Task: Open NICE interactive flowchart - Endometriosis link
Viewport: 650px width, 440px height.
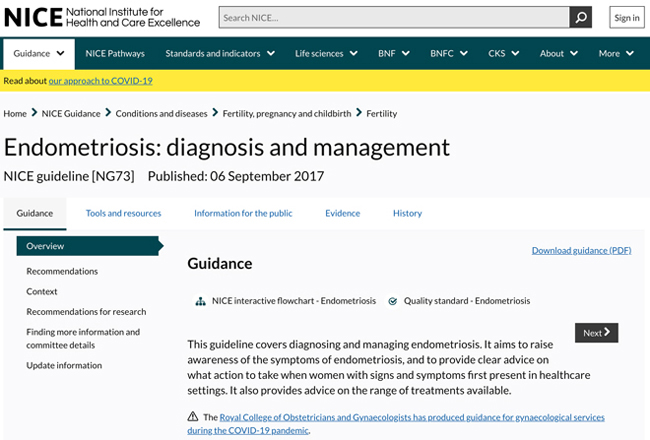Action: point(294,301)
